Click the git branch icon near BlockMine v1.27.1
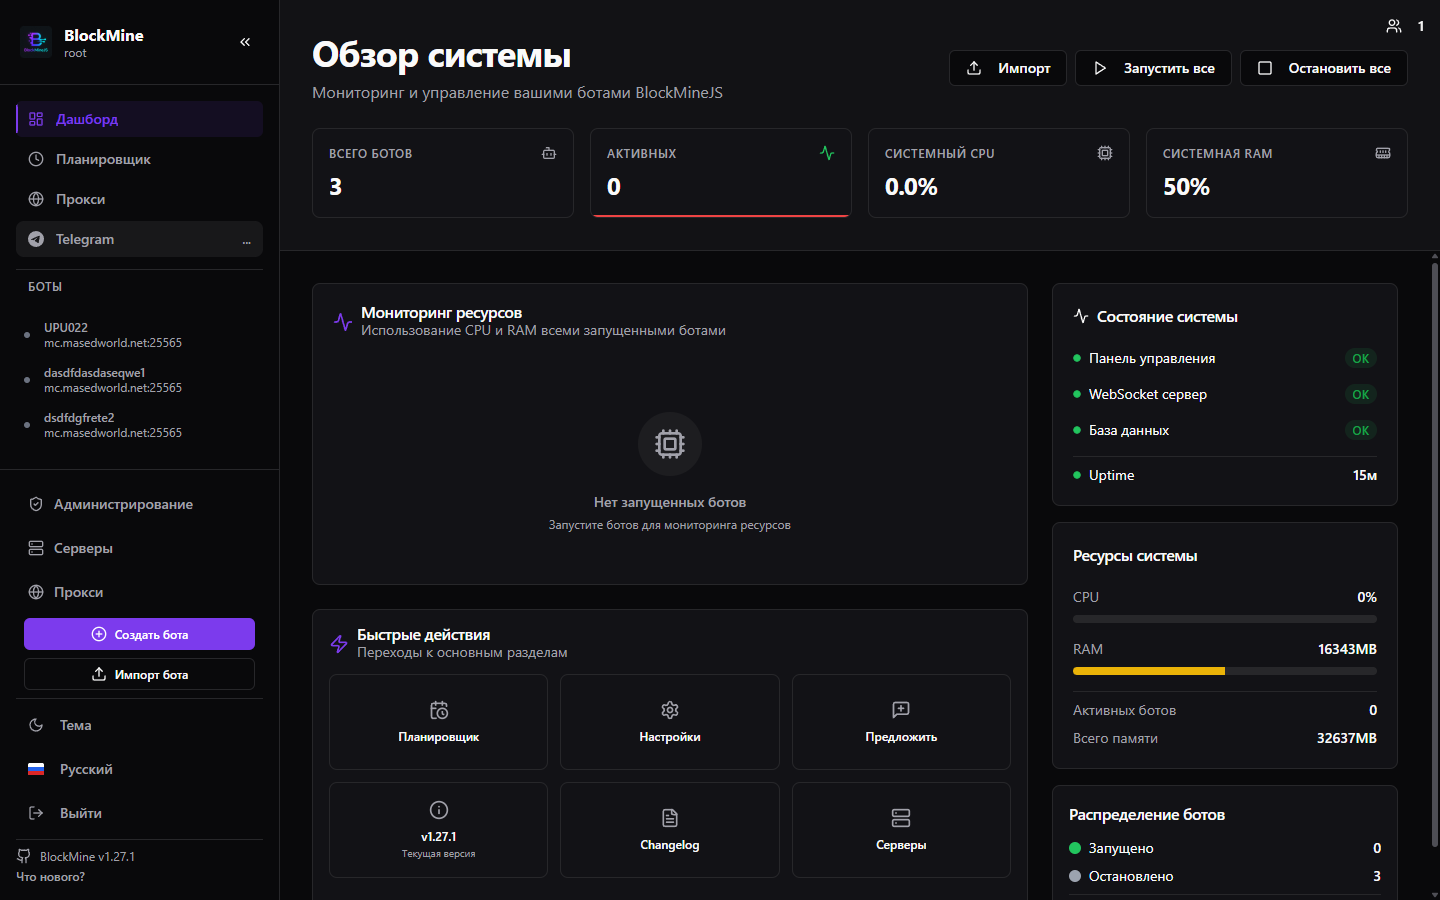The width and height of the screenshot is (1440, 900). coord(24,856)
